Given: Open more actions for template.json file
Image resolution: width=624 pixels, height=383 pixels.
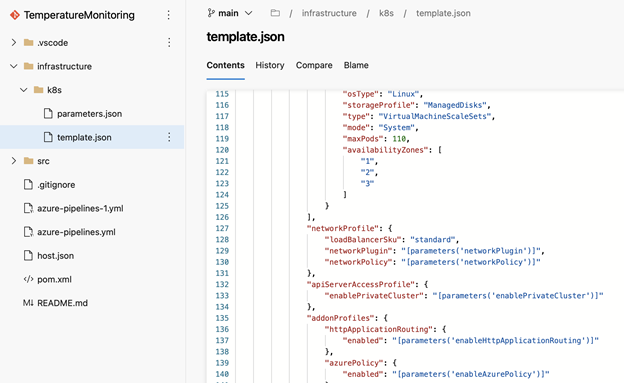Looking at the screenshot, I should coord(169,137).
